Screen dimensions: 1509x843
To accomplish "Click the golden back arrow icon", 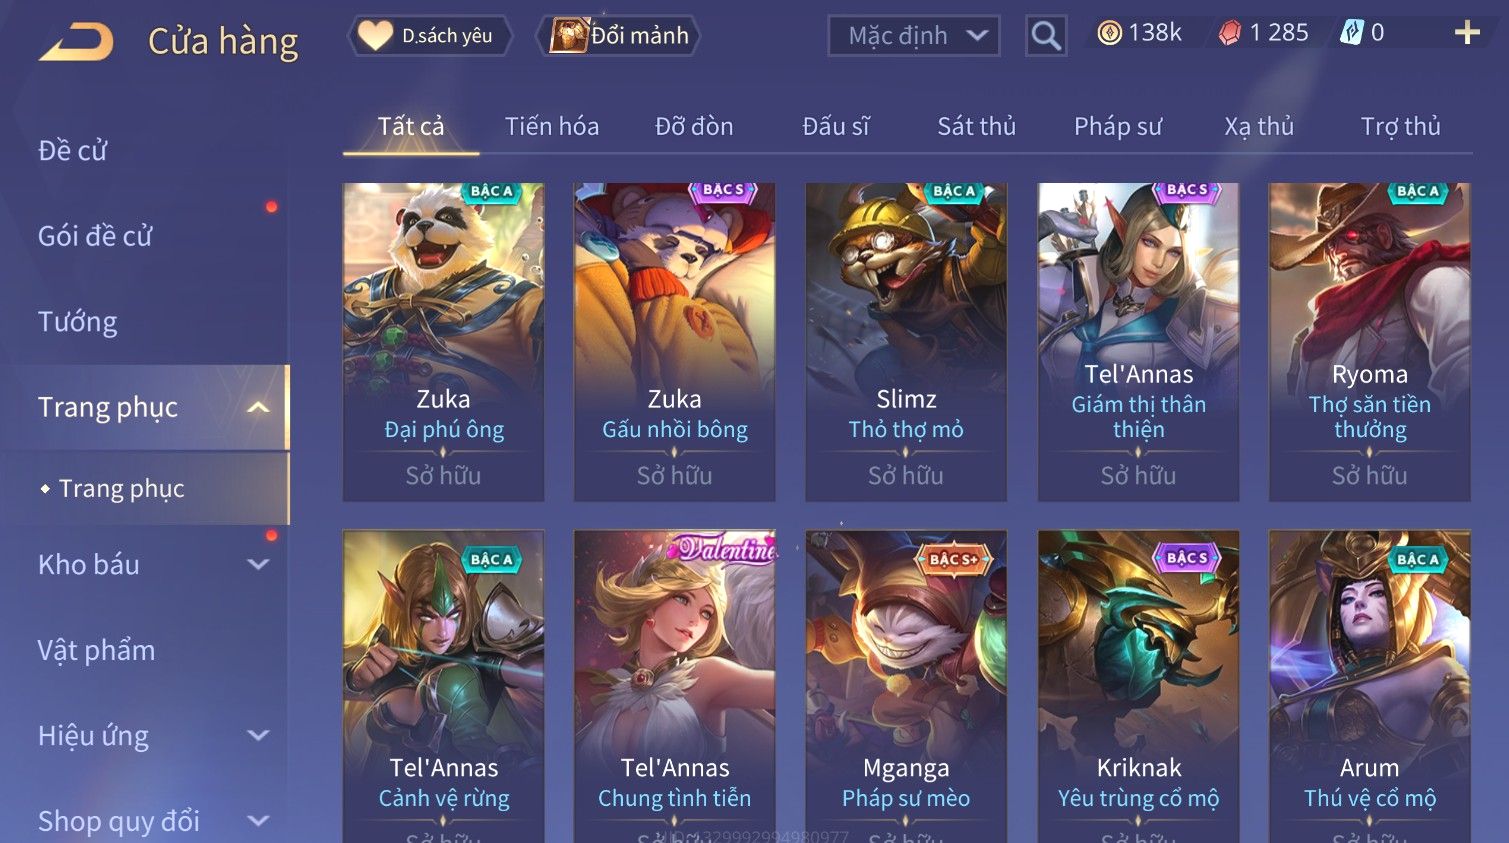I will point(76,42).
